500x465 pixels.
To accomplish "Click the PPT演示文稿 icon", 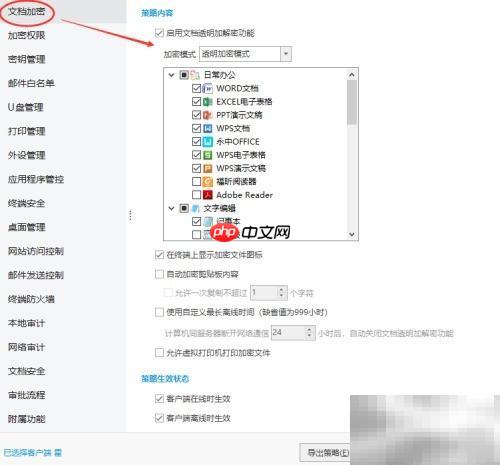I will pos(208,115).
